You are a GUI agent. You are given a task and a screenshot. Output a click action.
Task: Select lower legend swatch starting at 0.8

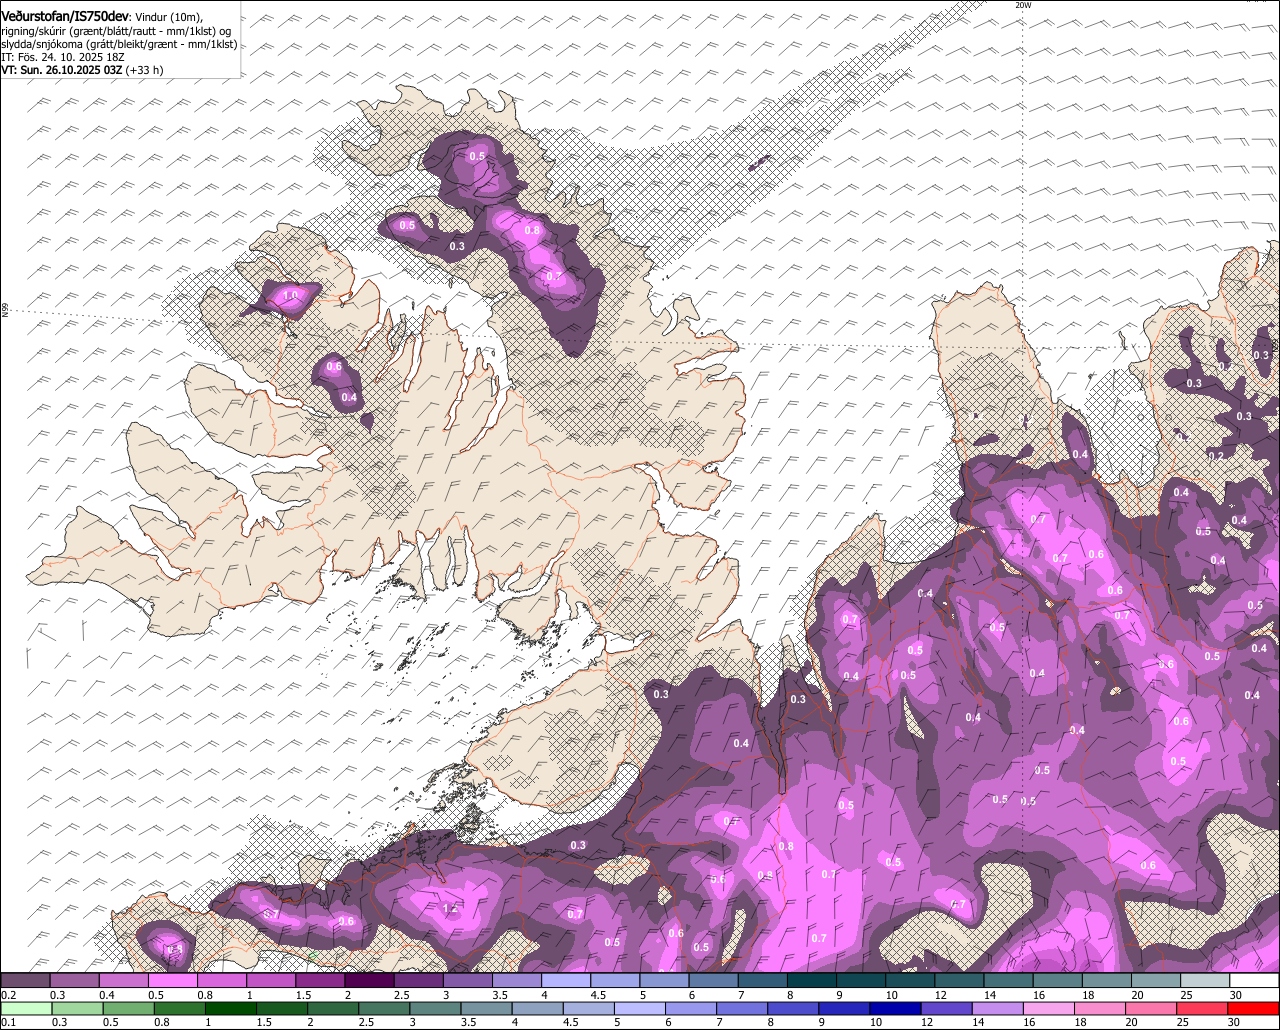click(x=178, y=1009)
